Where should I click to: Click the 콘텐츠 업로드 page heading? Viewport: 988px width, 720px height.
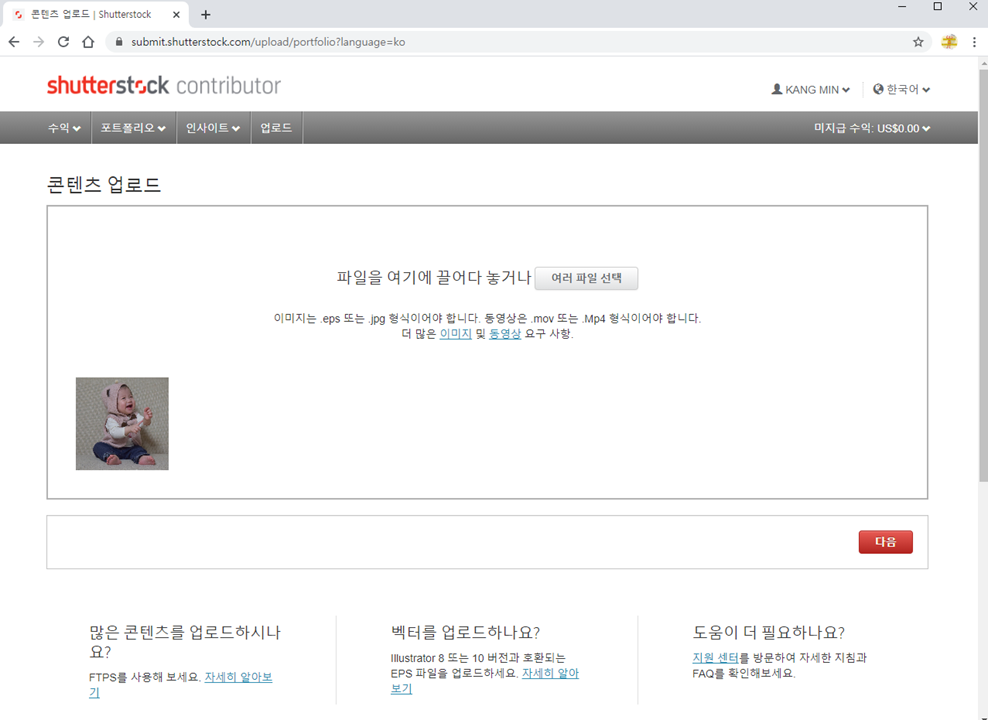[104, 185]
